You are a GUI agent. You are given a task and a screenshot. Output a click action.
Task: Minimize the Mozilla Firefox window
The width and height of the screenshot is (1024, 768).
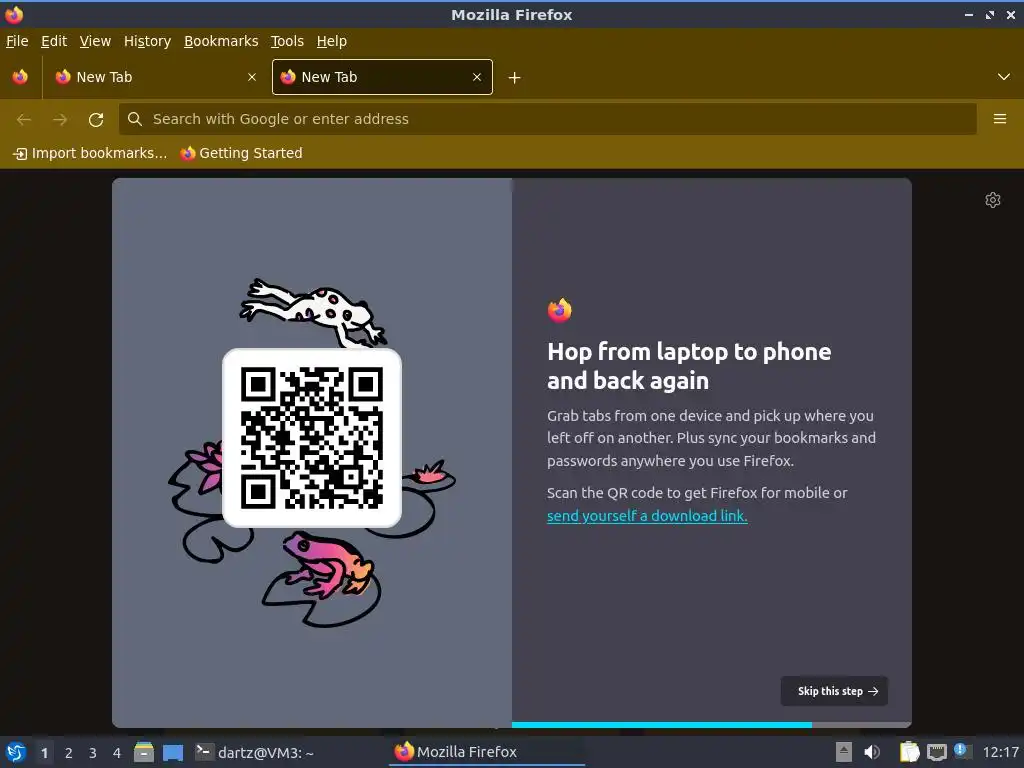pos(969,14)
